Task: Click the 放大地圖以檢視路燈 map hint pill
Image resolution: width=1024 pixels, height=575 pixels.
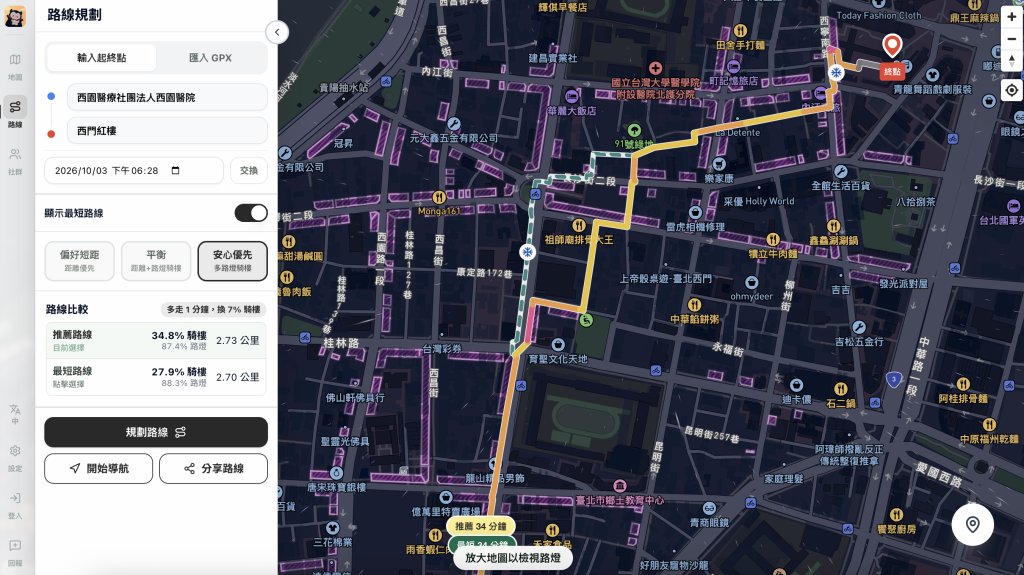Action: point(513,558)
